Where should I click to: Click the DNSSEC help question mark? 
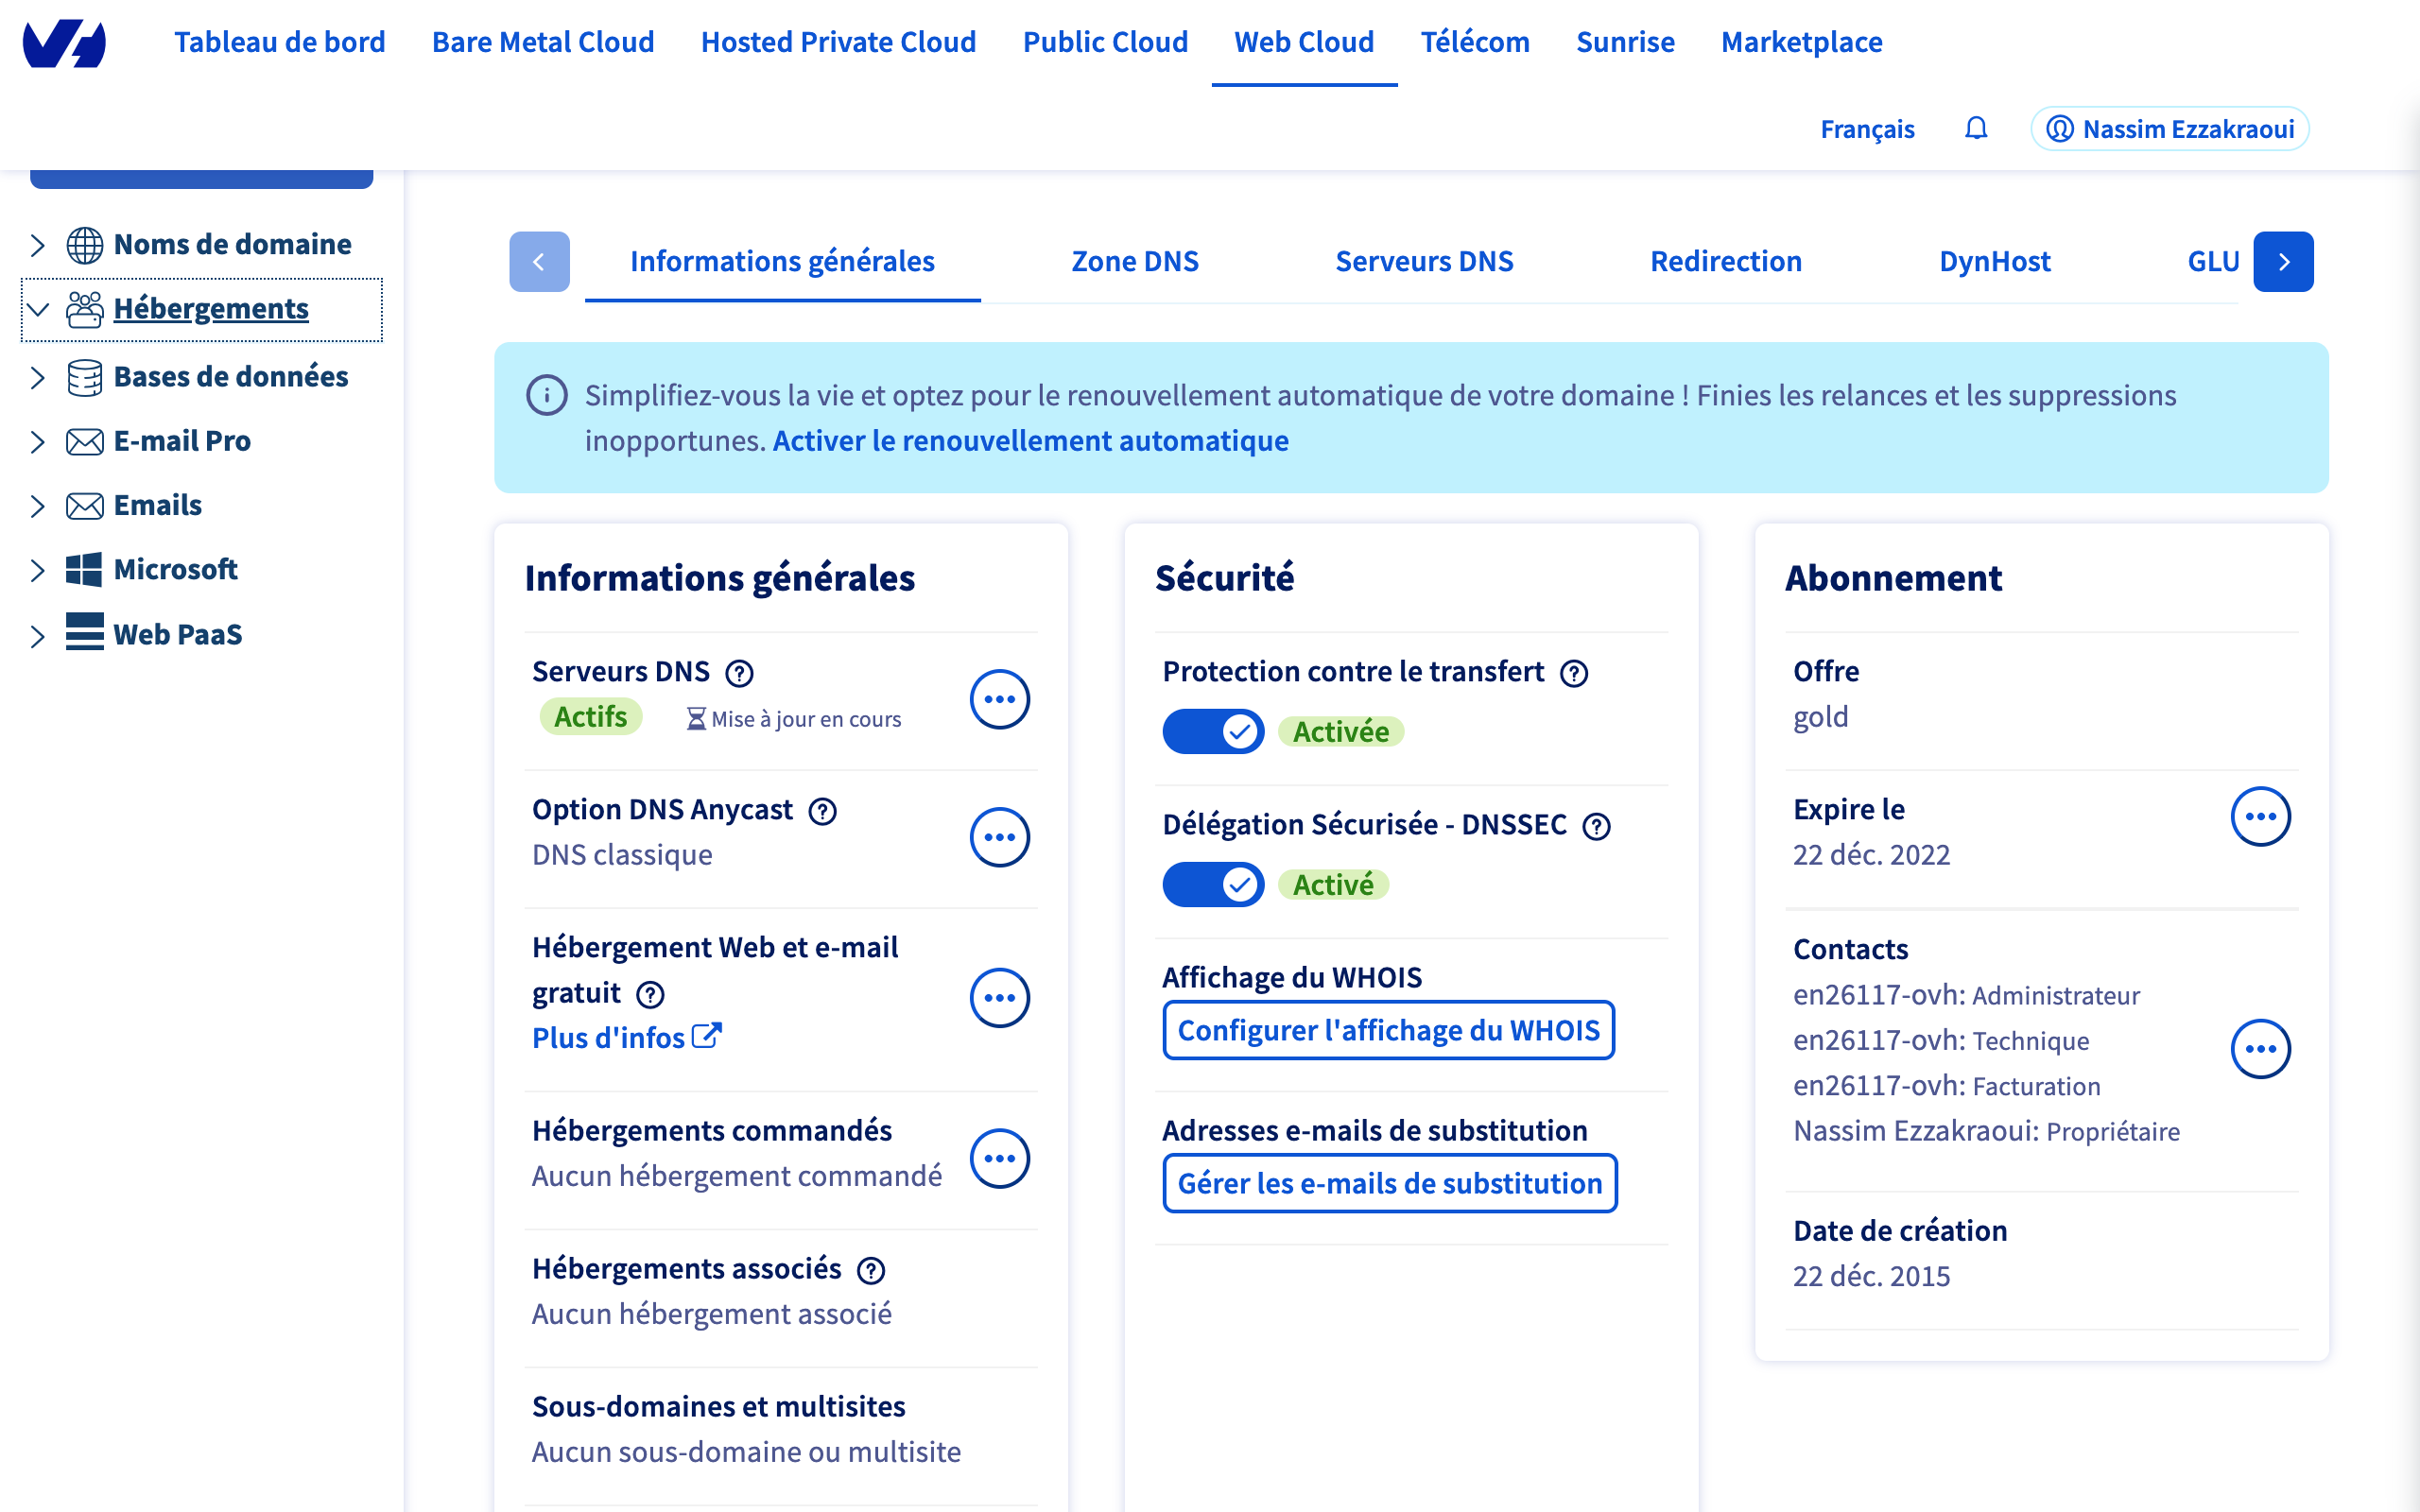(1597, 826)
